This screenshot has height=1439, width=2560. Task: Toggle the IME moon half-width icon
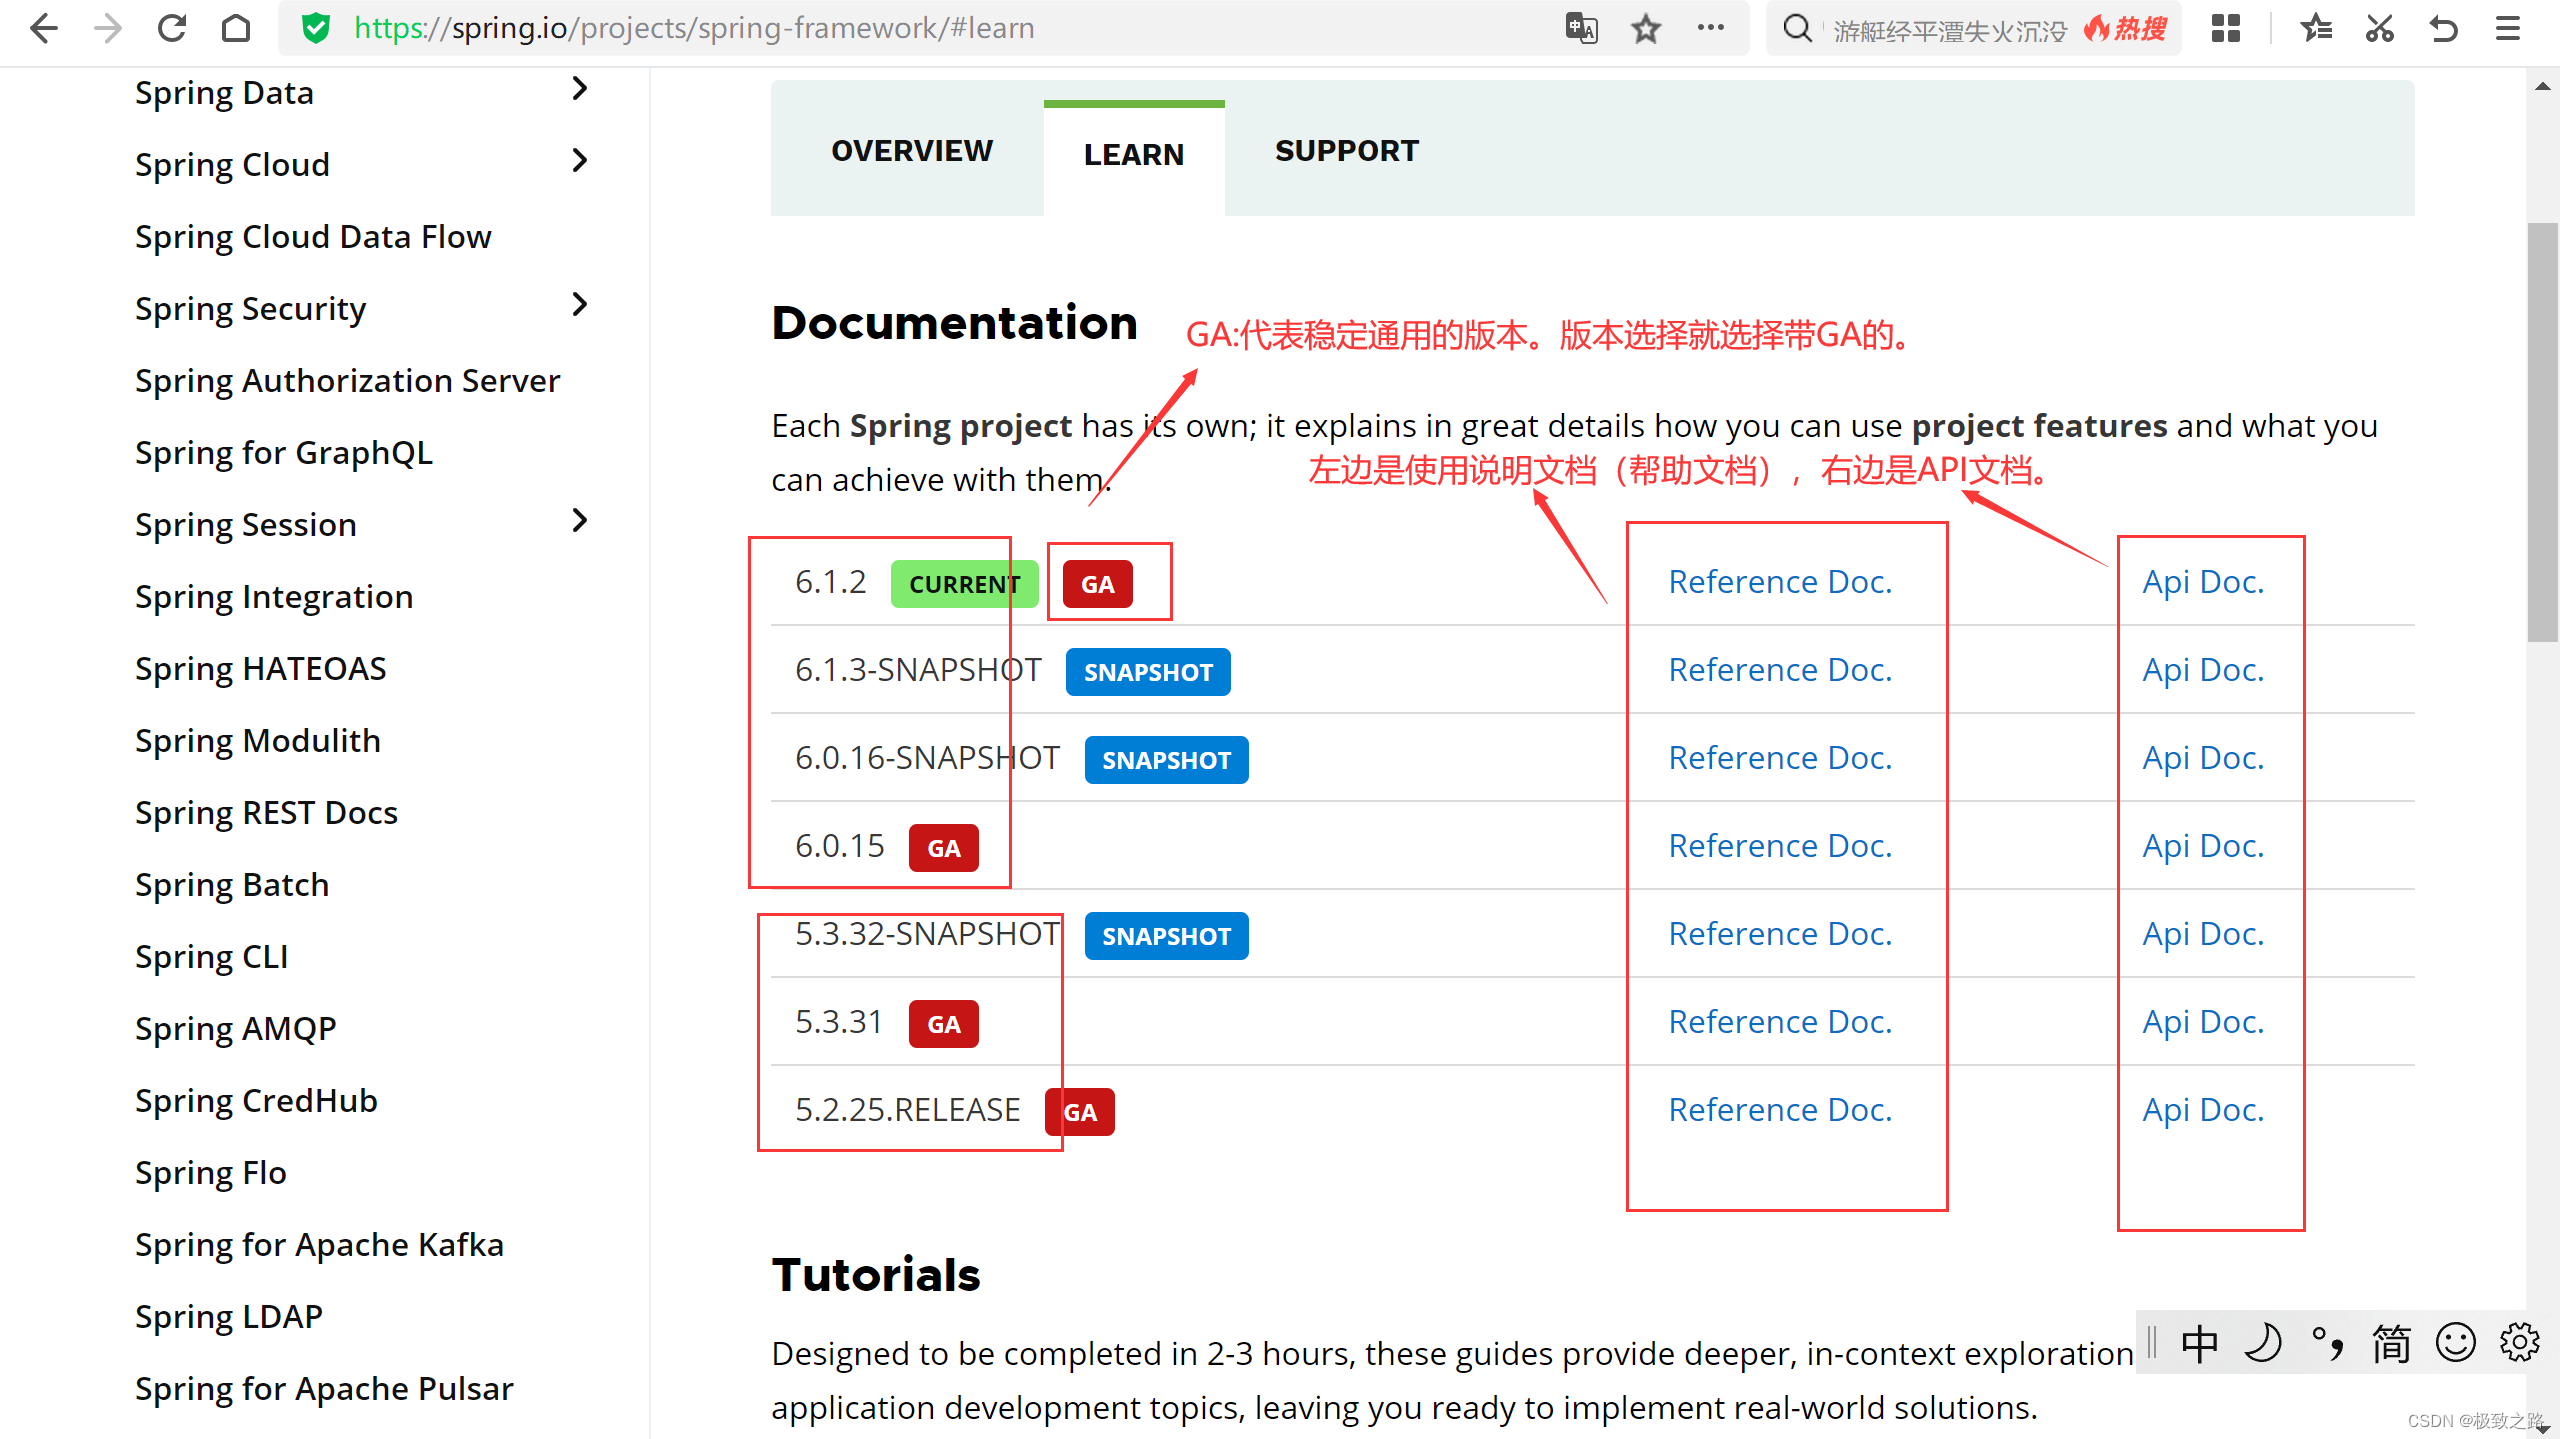tap(2263, 1343)
